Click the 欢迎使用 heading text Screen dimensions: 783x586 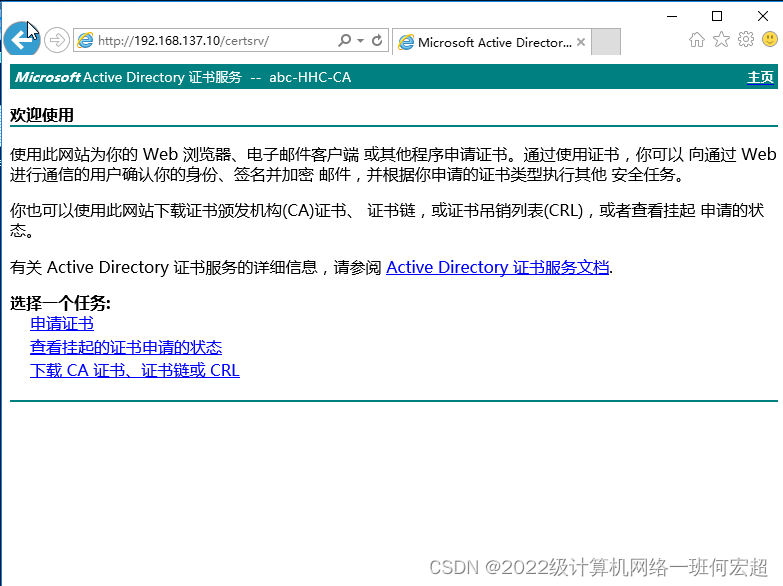tap(42, 115)
